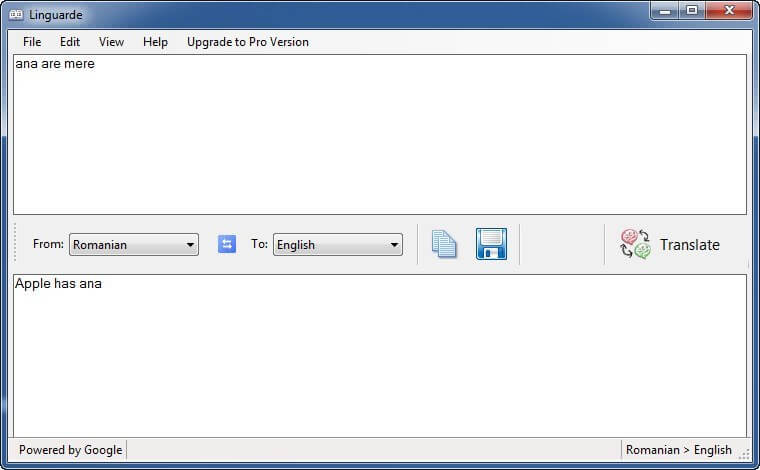Open the File menu
Image resolution: width=760 pixels, height=470 pixels.
32,42
